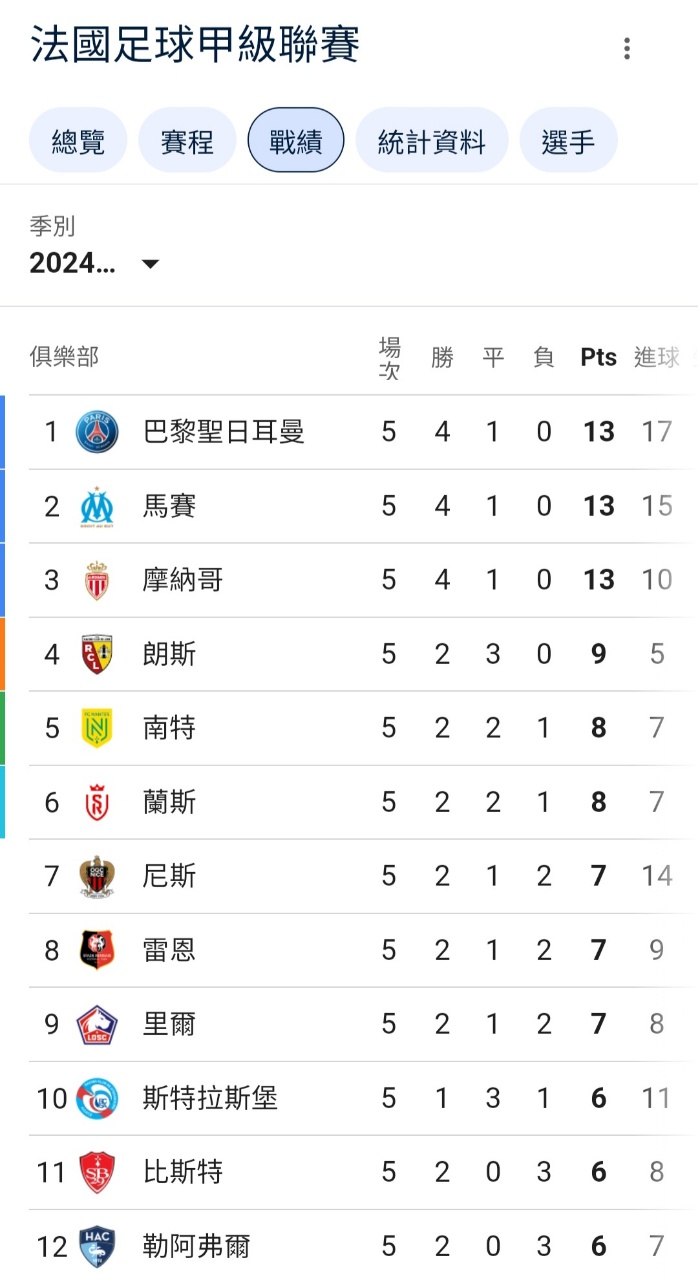Image resolution: width=698 pixels, height=1280 pixels.
Task: Click the Nice club crest icon
Action: coord(97,876)
